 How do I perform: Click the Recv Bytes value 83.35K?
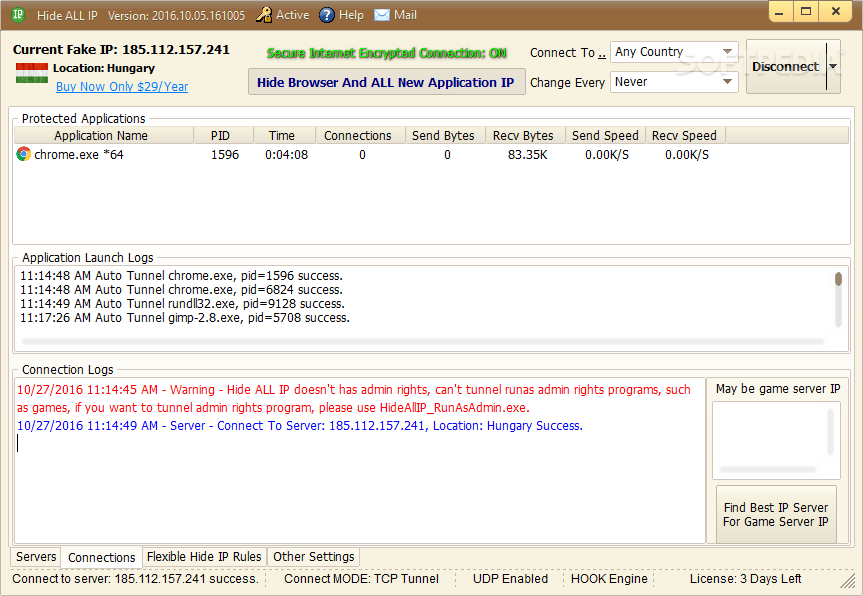(x=527, y=155)
